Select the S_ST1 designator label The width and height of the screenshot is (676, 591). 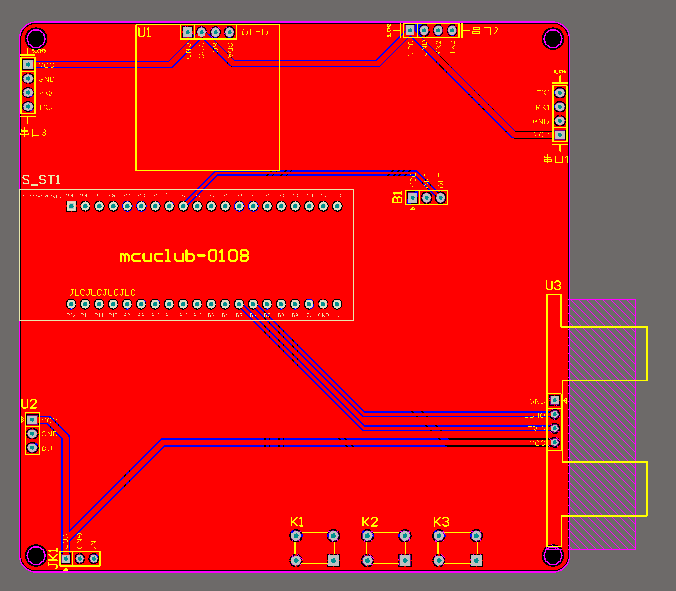coord(41,180)
